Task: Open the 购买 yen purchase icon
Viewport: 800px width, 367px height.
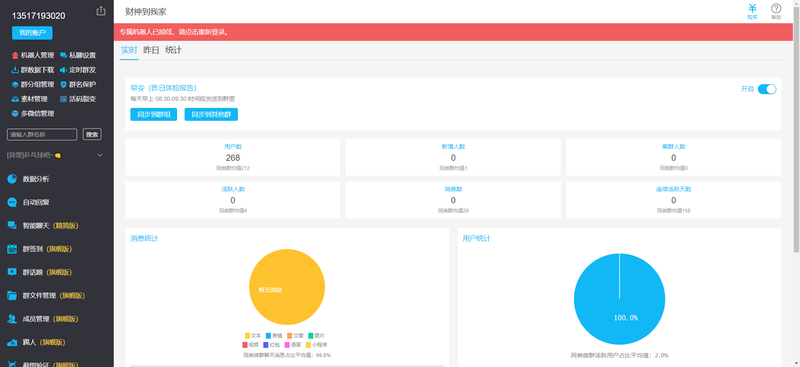Action: click(752, 11)
